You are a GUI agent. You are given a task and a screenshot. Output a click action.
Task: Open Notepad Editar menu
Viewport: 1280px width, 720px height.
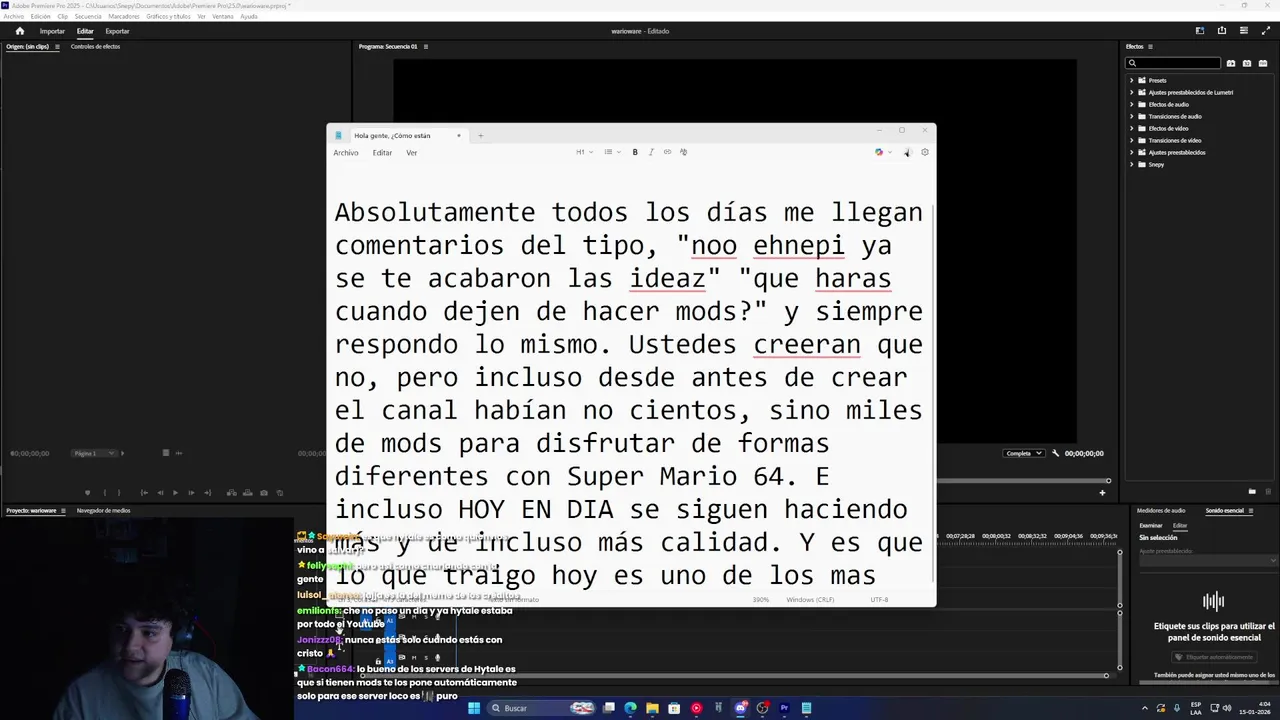[382, 153]
